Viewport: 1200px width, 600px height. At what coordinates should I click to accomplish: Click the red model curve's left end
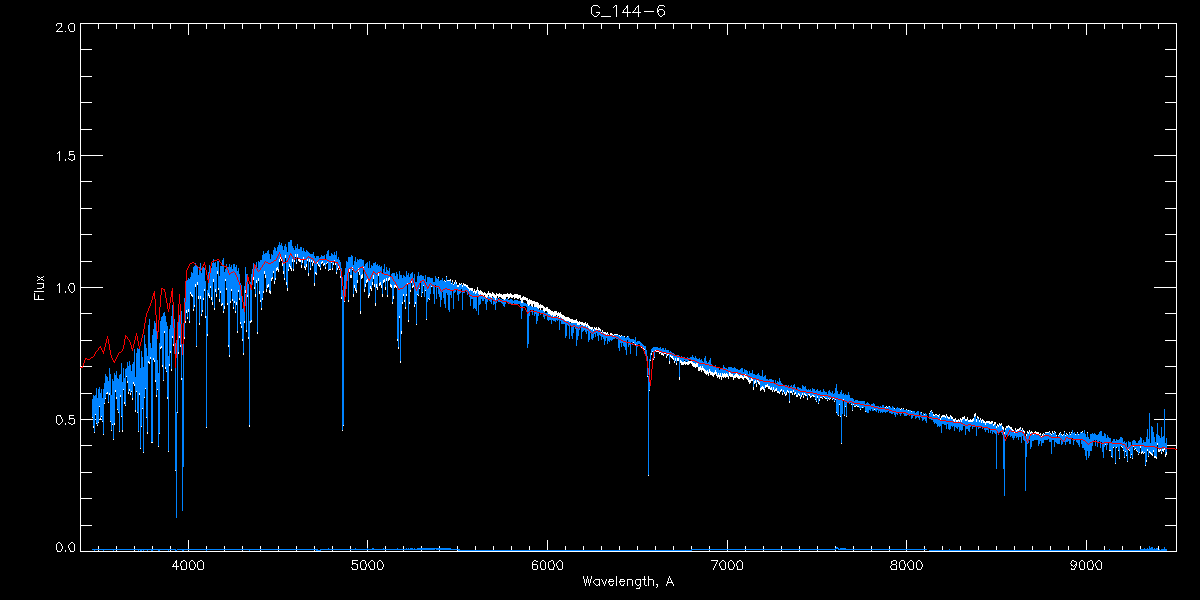83,365
